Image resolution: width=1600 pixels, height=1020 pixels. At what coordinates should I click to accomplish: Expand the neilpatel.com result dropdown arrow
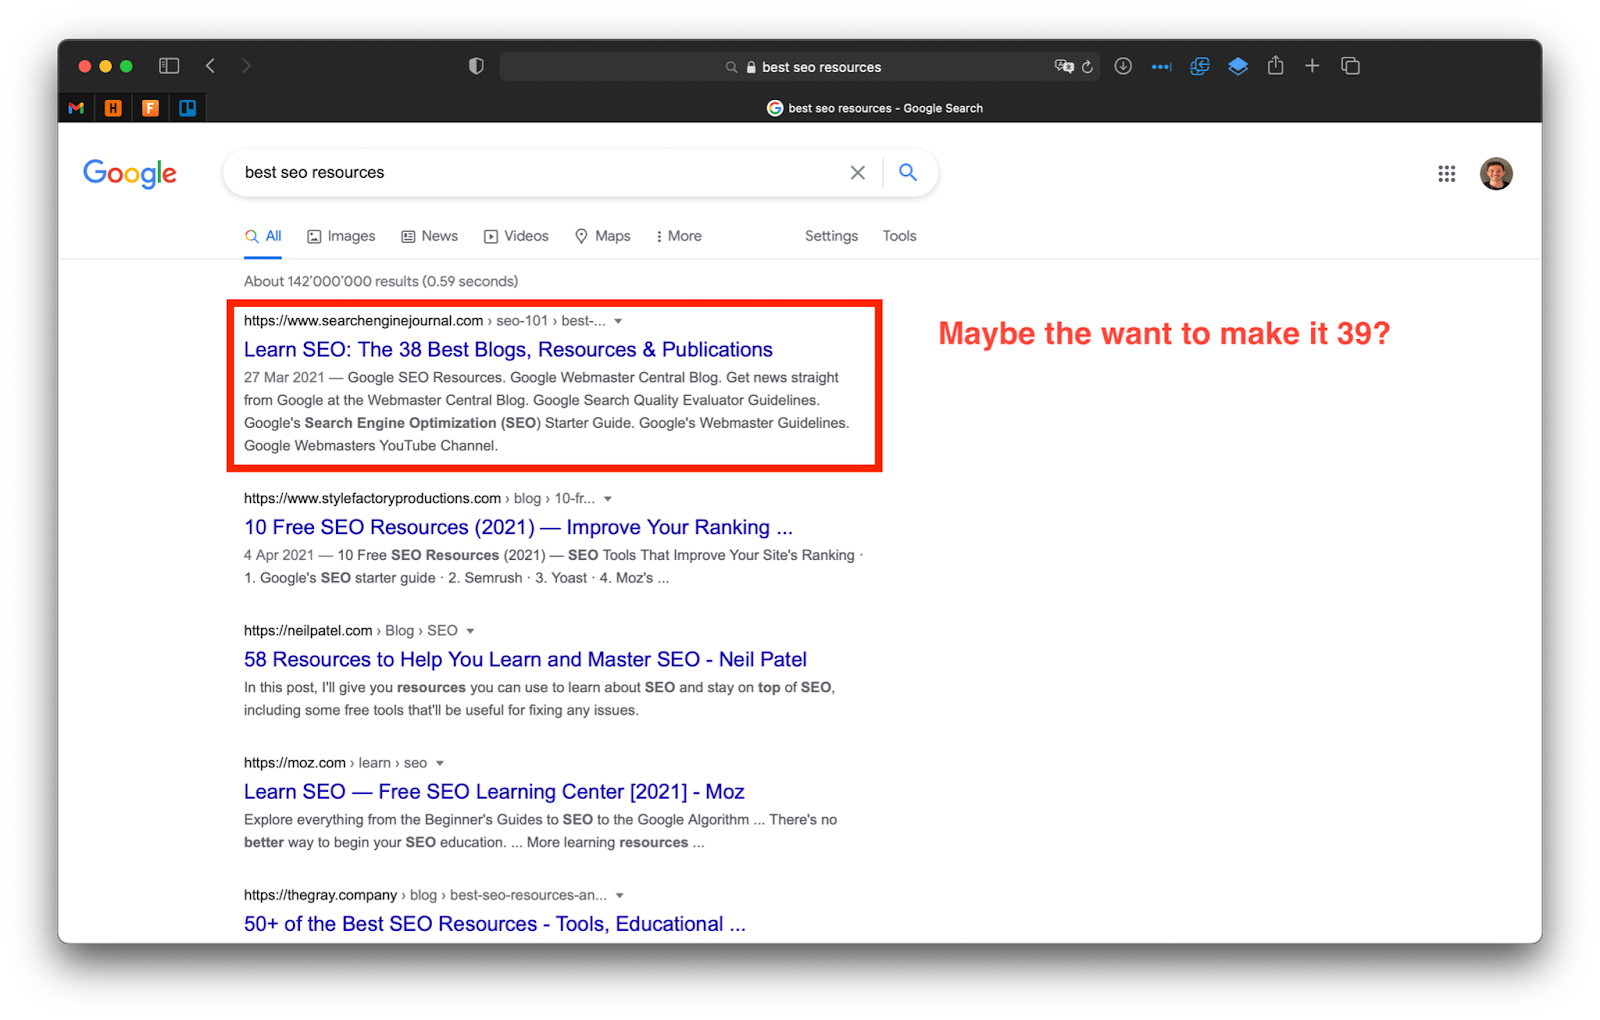(470, 631)
